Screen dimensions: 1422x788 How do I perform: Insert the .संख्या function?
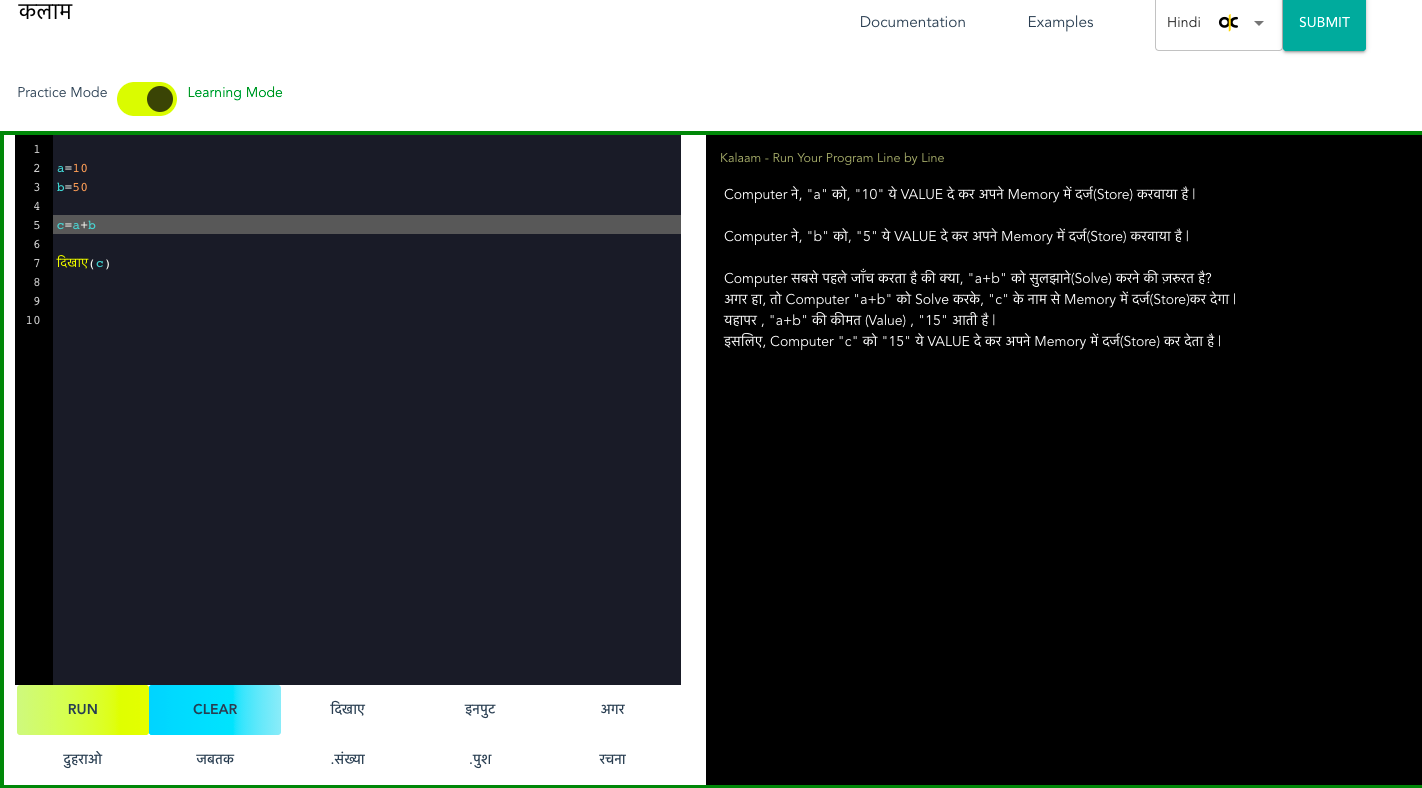(x=347, y=759)
